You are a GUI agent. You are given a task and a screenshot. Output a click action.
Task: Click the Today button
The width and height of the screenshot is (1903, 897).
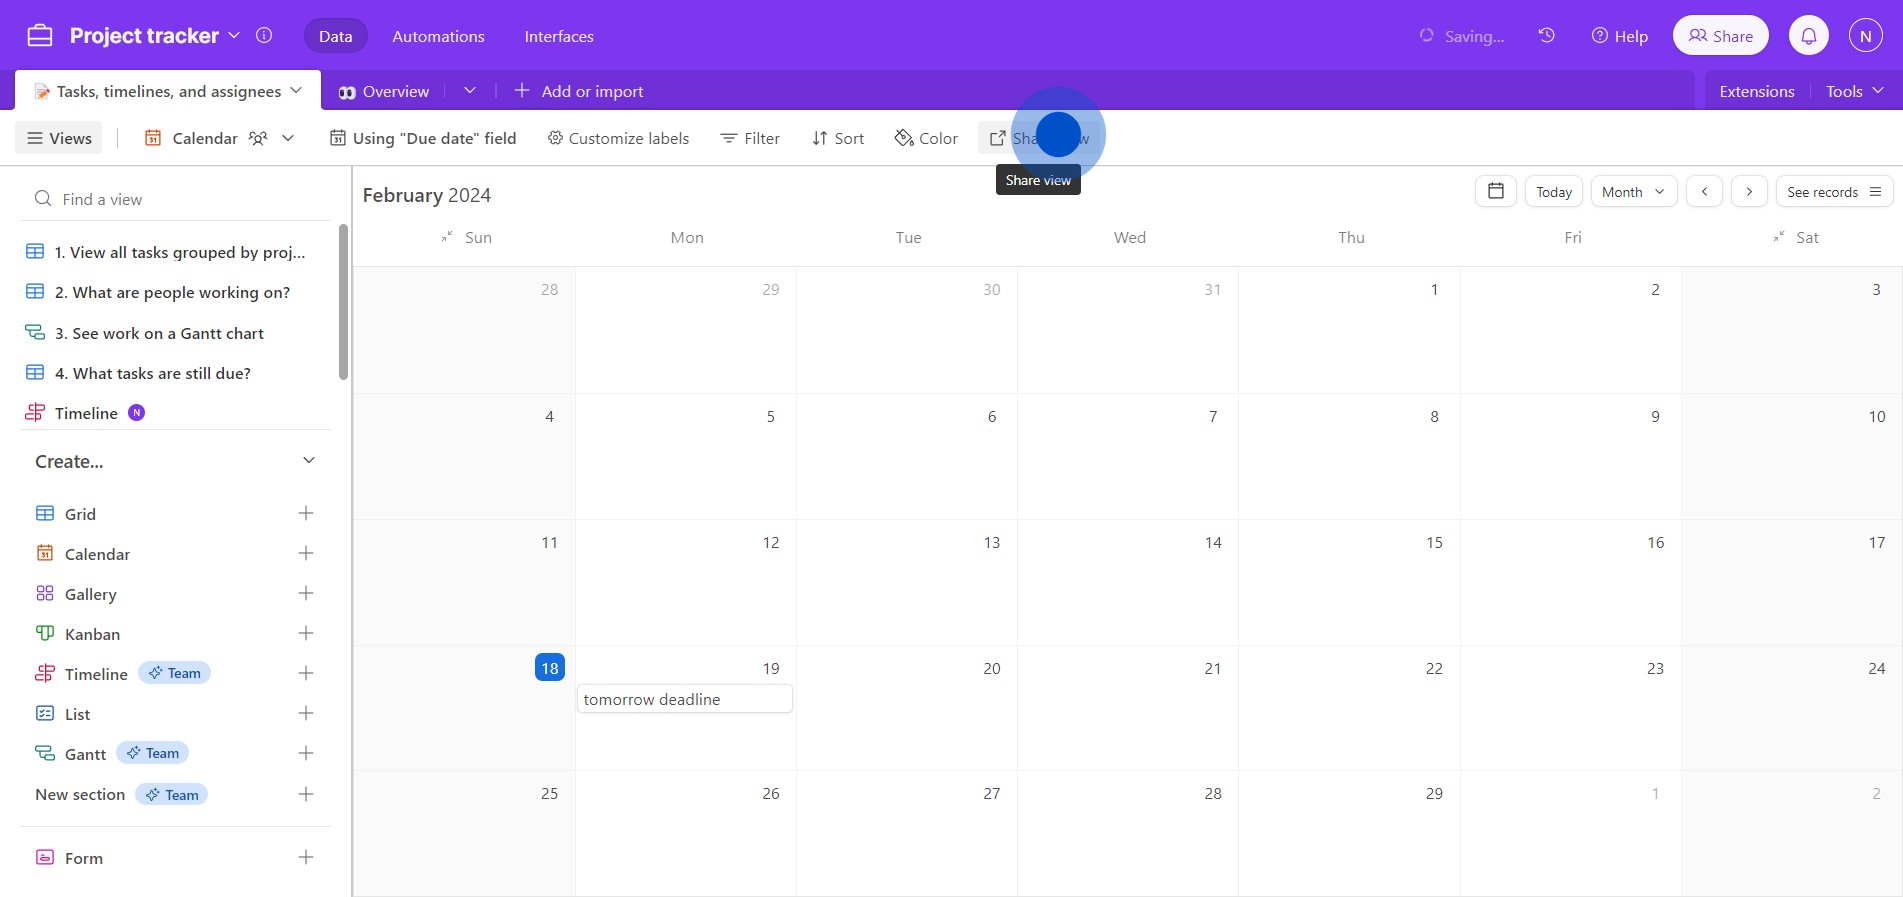pos(1553,191)
